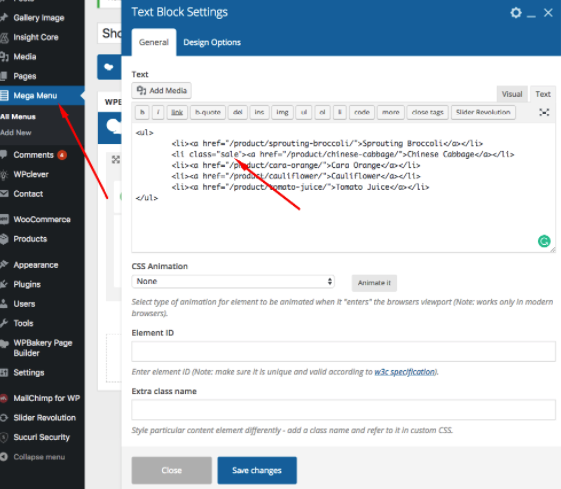This screenshot has height=489, width=561.
Task: Click the Gallery Image sidebar icon
Action: coord(4,18)
